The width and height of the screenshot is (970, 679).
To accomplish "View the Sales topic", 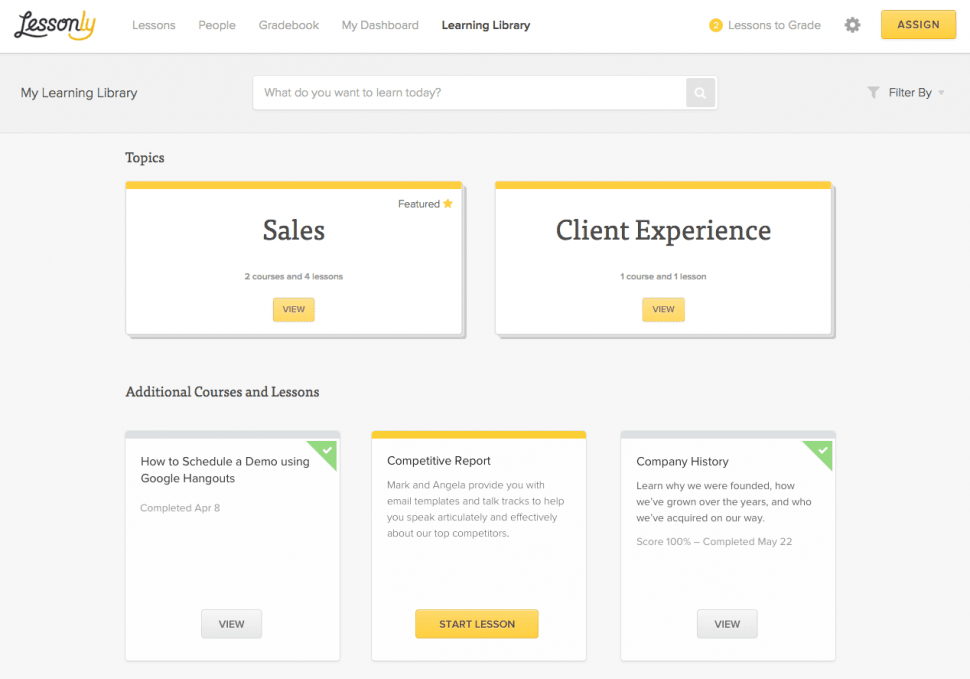I will coord(293,310).
